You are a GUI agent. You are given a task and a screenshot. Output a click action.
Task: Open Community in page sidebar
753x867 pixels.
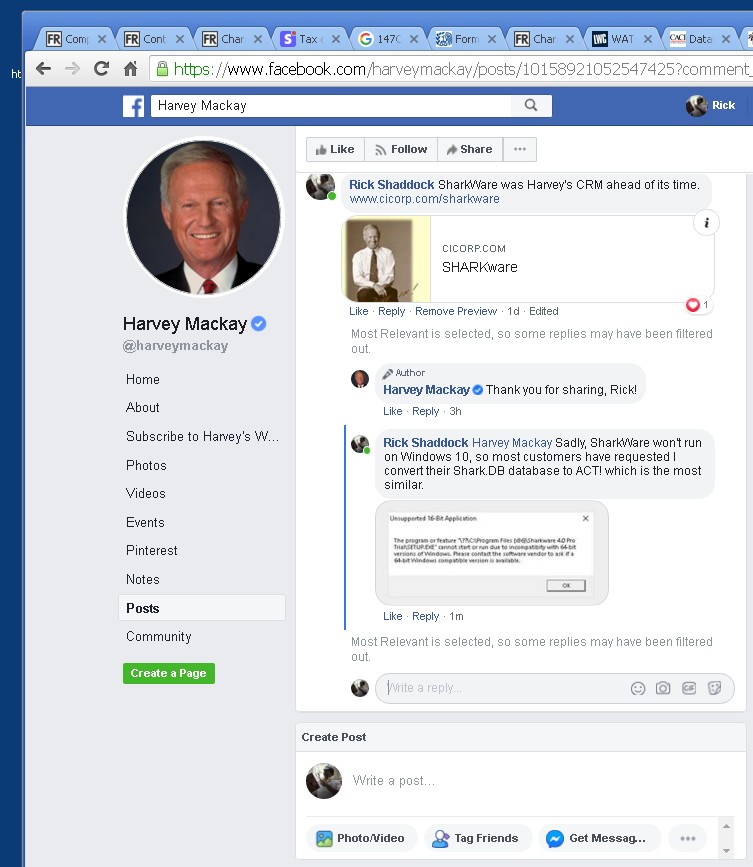coord(159,636)
